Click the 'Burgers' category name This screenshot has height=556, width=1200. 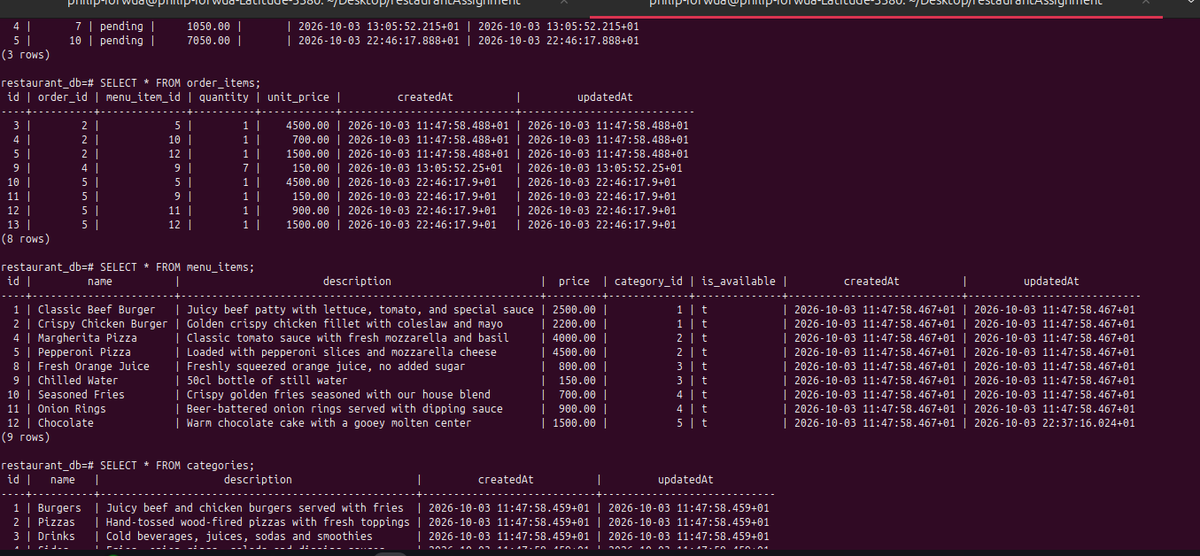[x=59, y=508]
